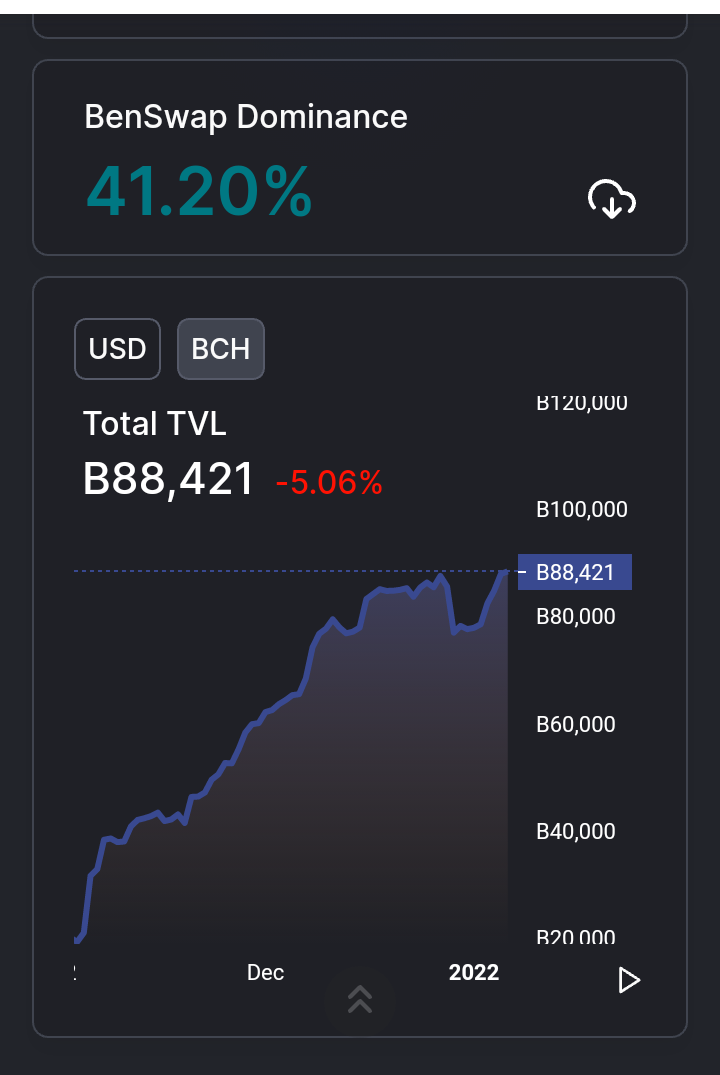Select the BCH denomination button
720x1075 pixels.
pyautogui.click(x=221, y=349)
